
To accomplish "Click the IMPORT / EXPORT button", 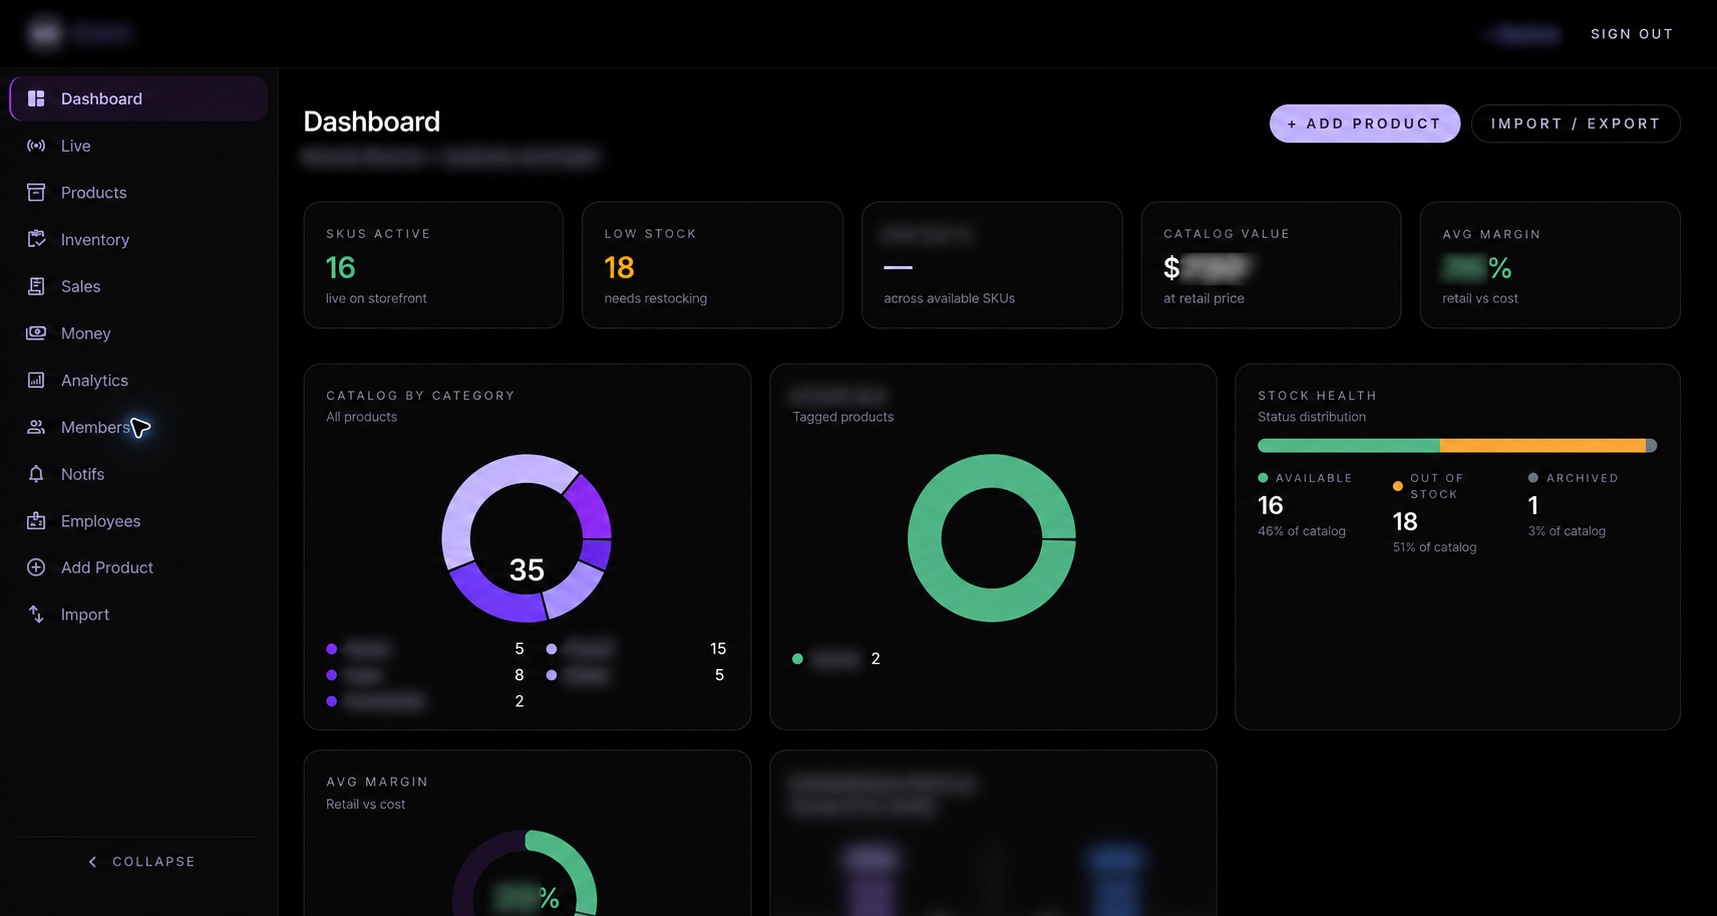I will pyautogui.click(x=1576, y=123).
